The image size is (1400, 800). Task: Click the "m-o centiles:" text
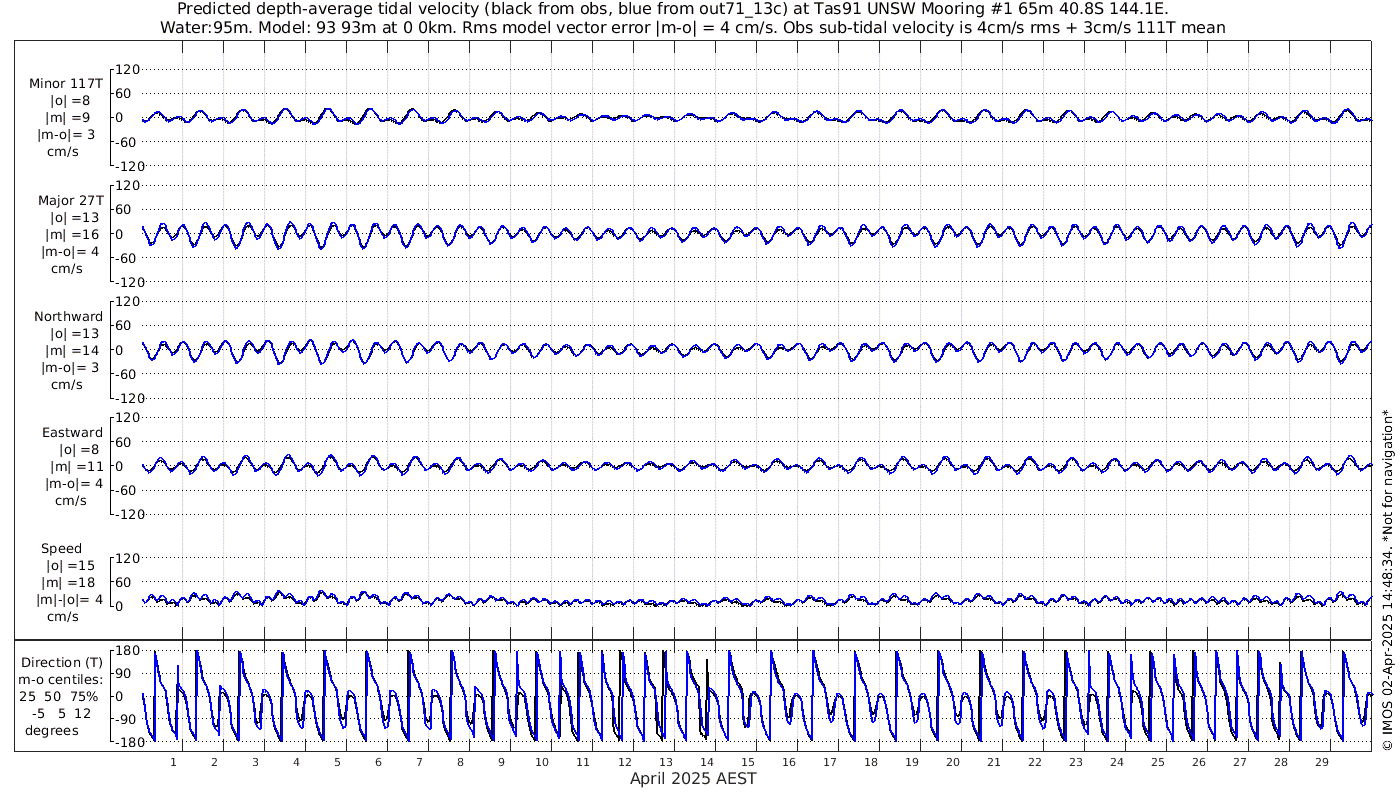[62, 679]
